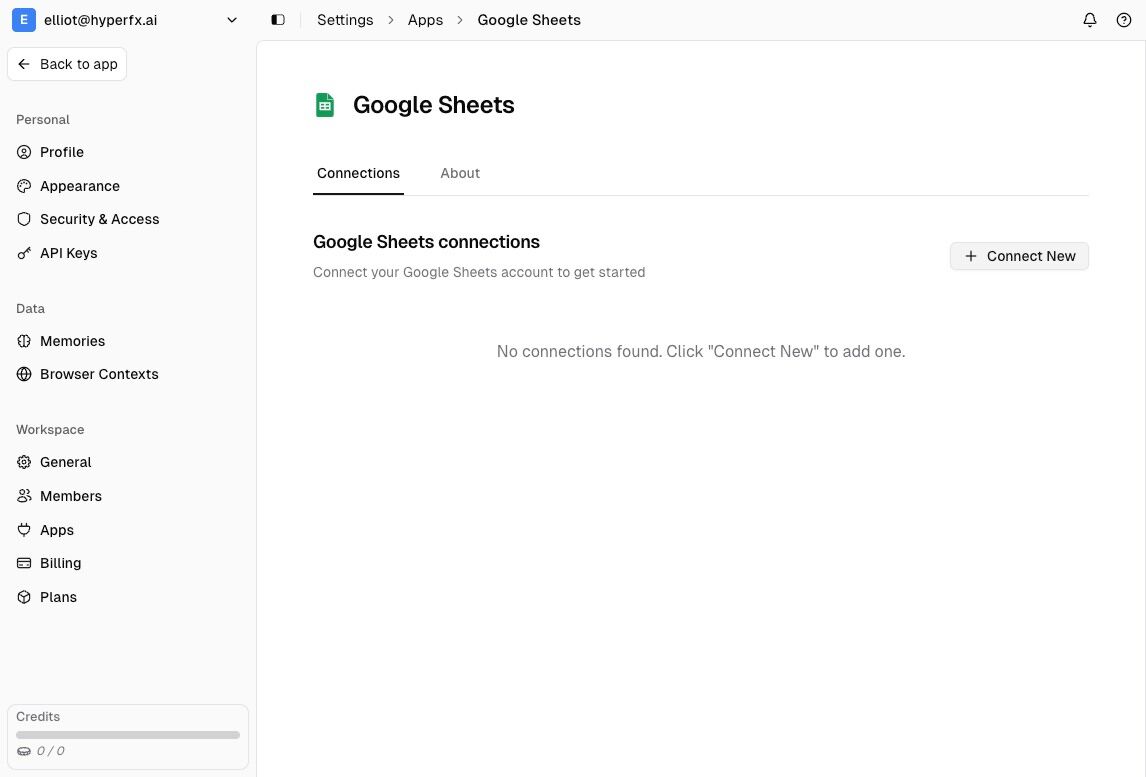Select the Connections tab
Screen dimensions: 1146x777
pyautogui.click(x=358, y=173)
